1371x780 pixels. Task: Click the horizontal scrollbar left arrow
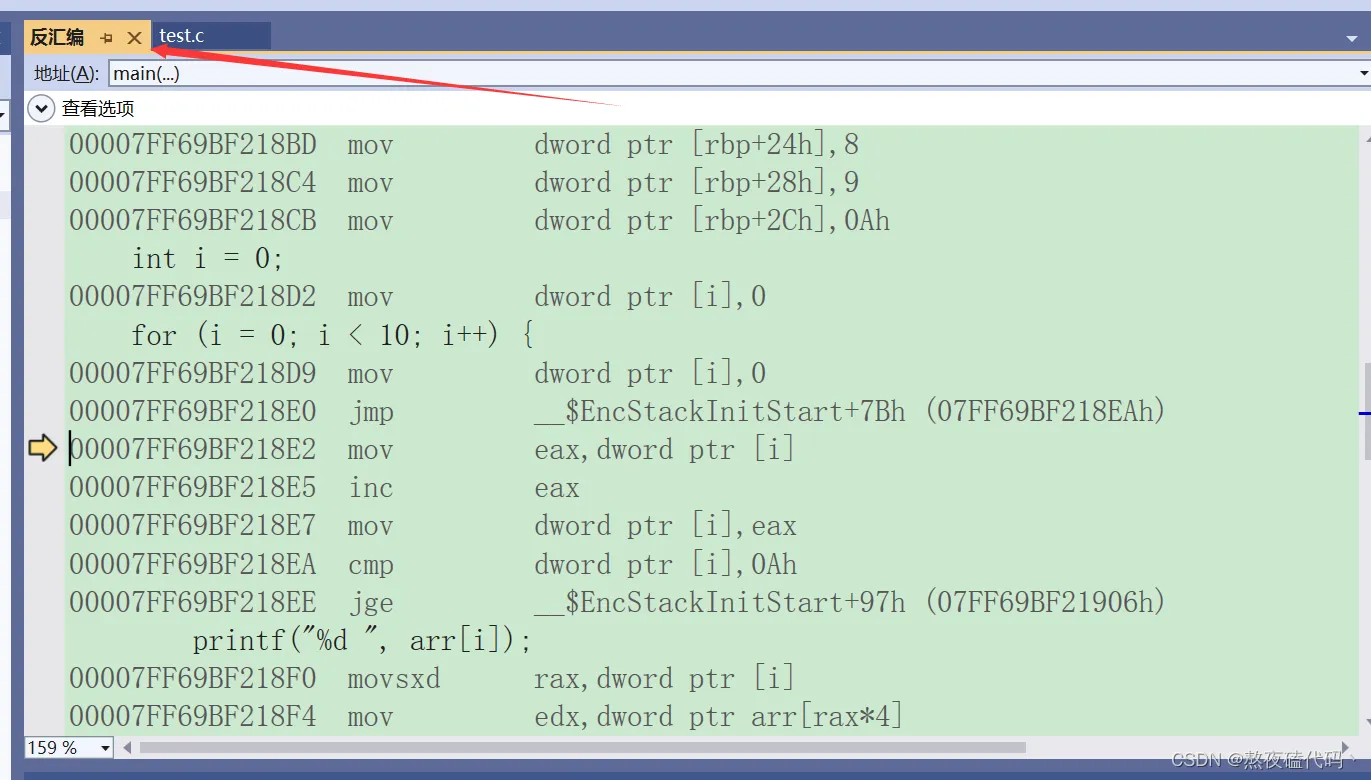tap(127, 747)
